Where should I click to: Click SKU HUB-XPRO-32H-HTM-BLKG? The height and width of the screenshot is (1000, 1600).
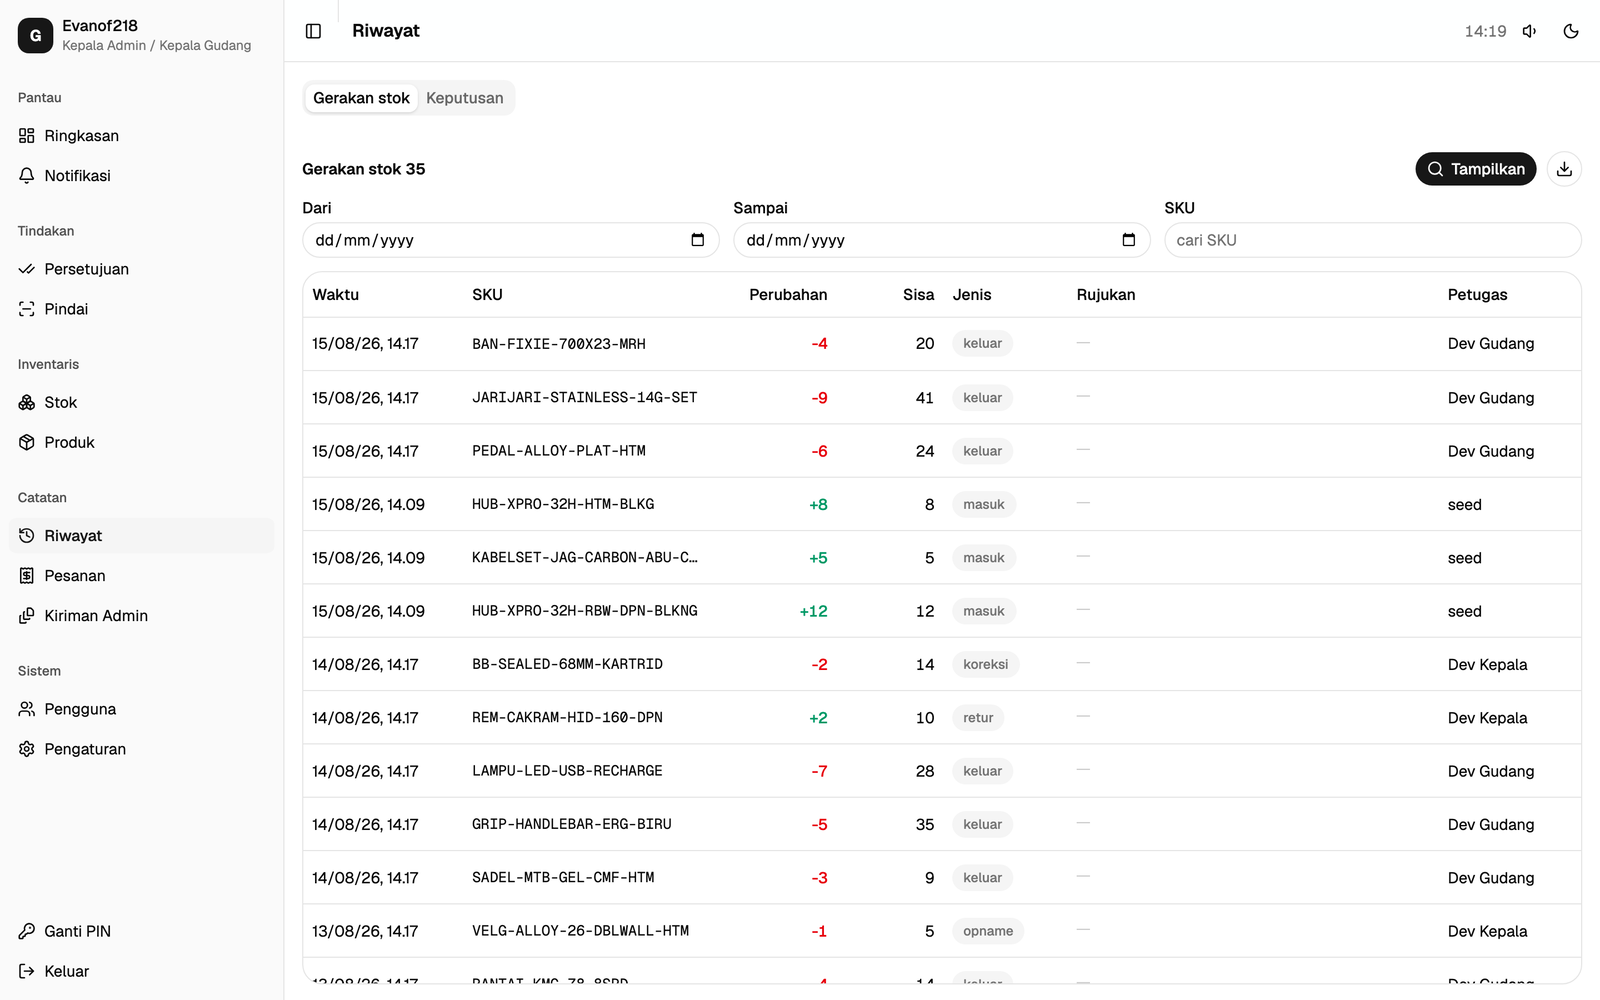[563, 504]
